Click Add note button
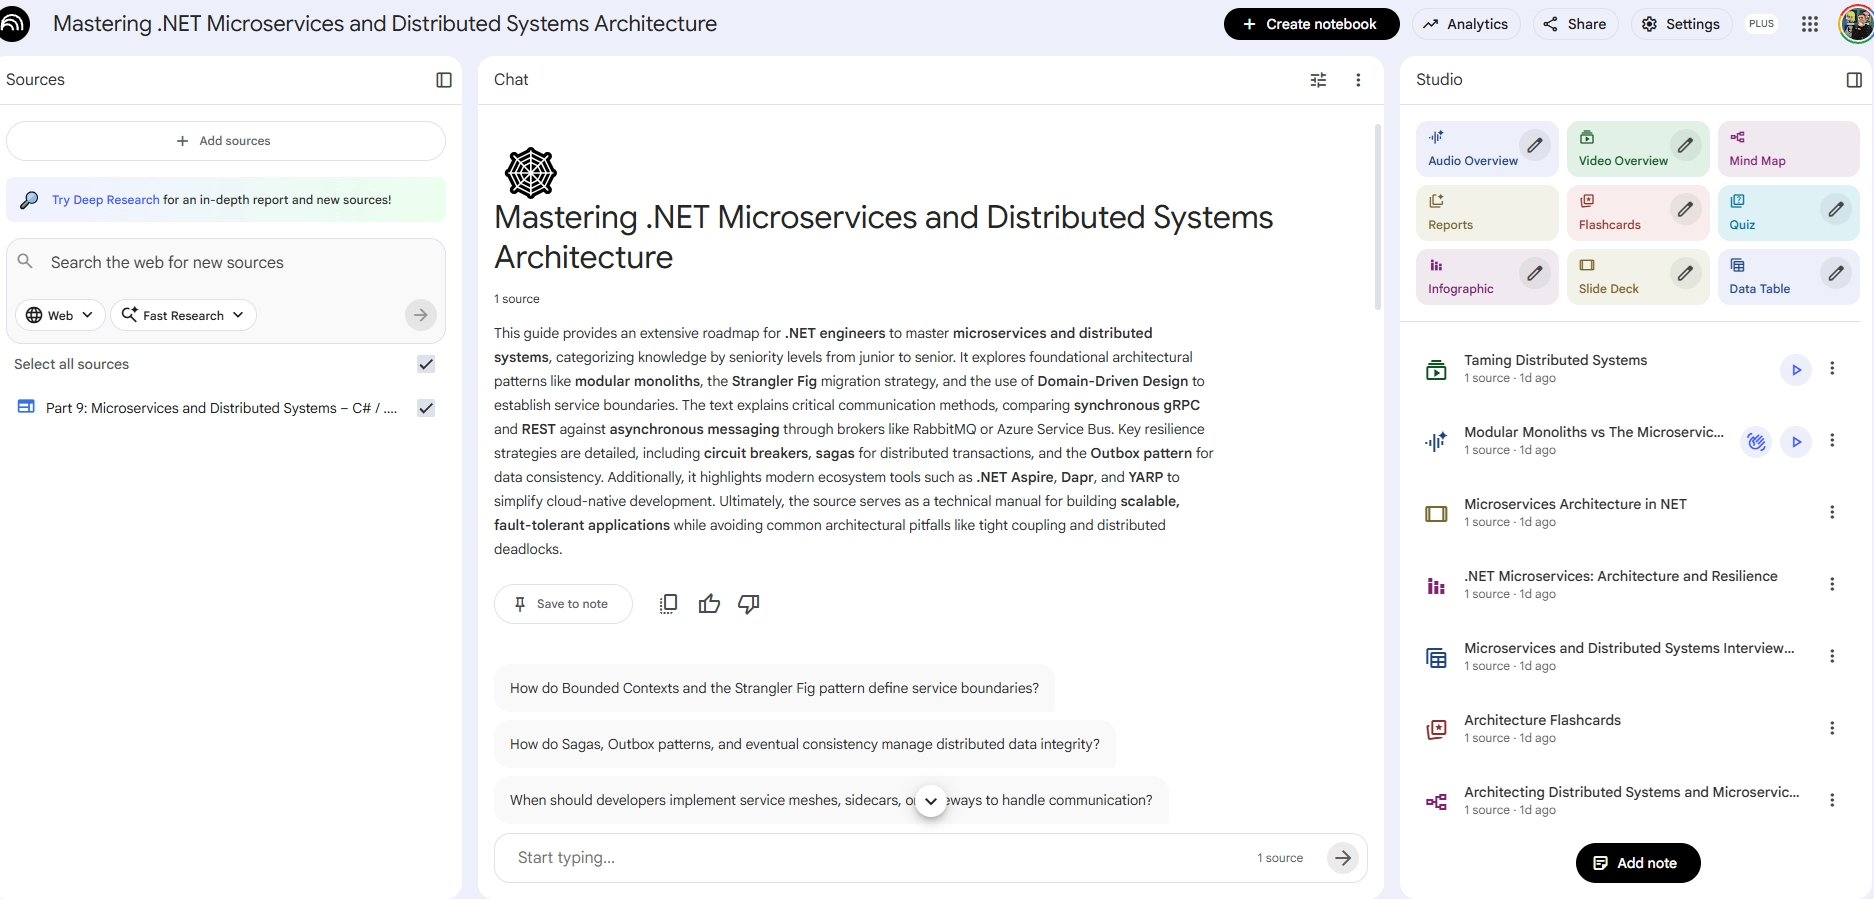The image size is (1874, 899). coord(1637,863)
